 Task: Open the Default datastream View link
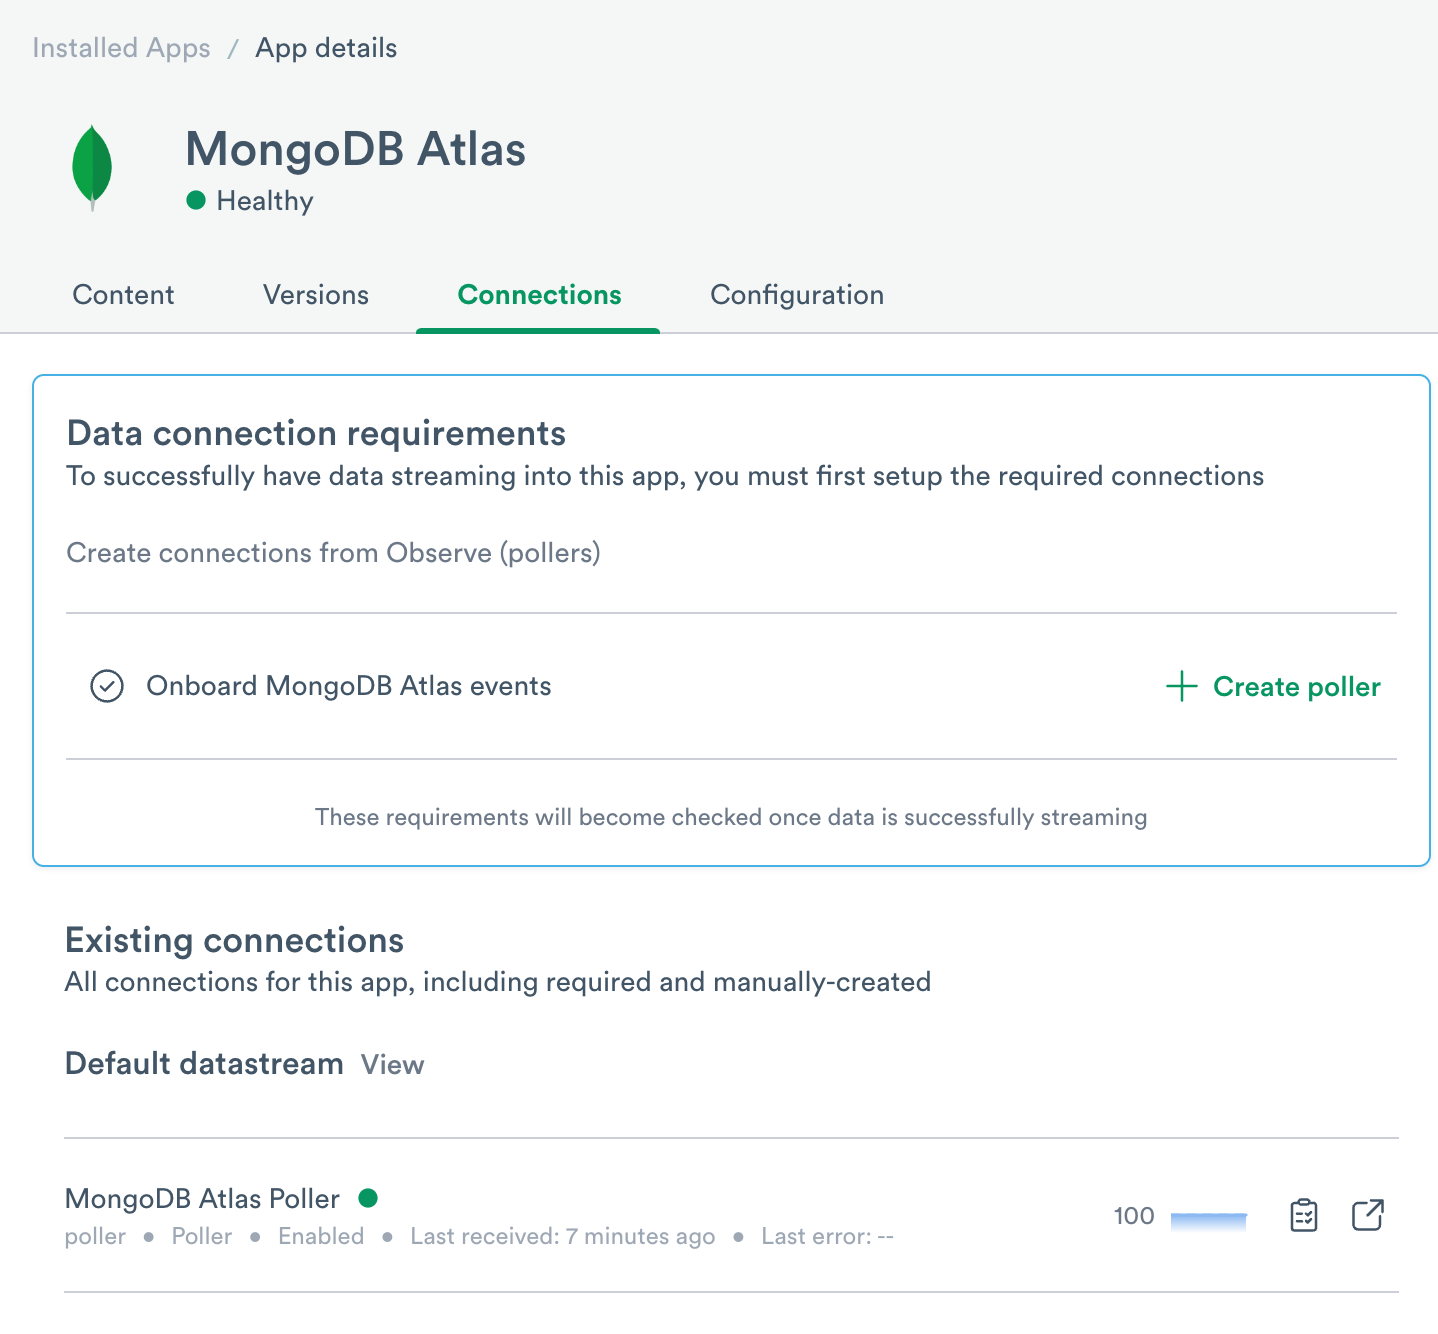(392, 1065)
